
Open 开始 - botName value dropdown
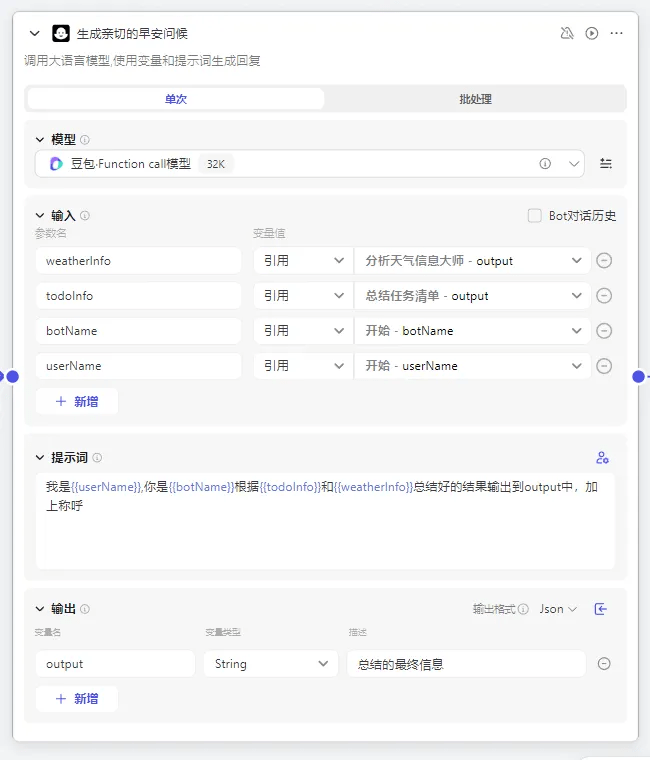pos(473,331)
